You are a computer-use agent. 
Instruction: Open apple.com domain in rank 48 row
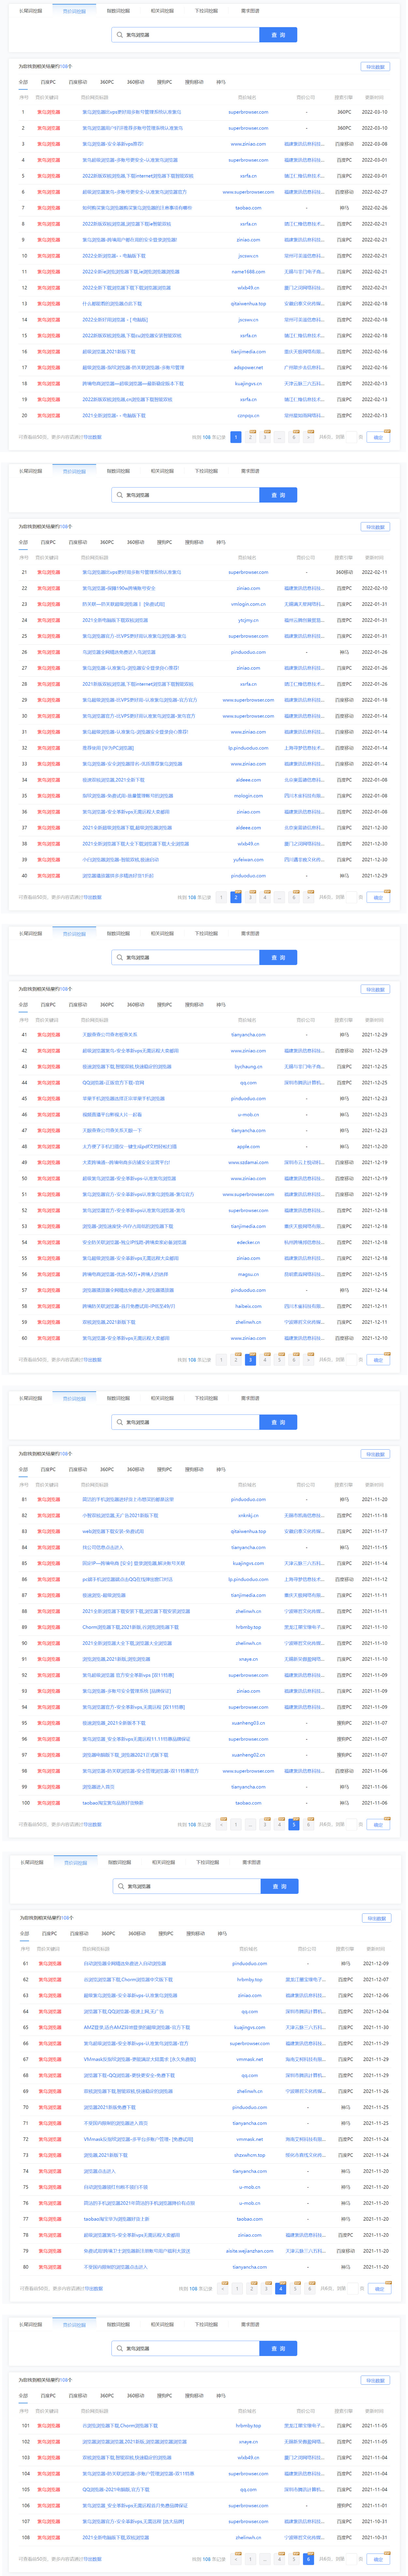point(248,1147)
